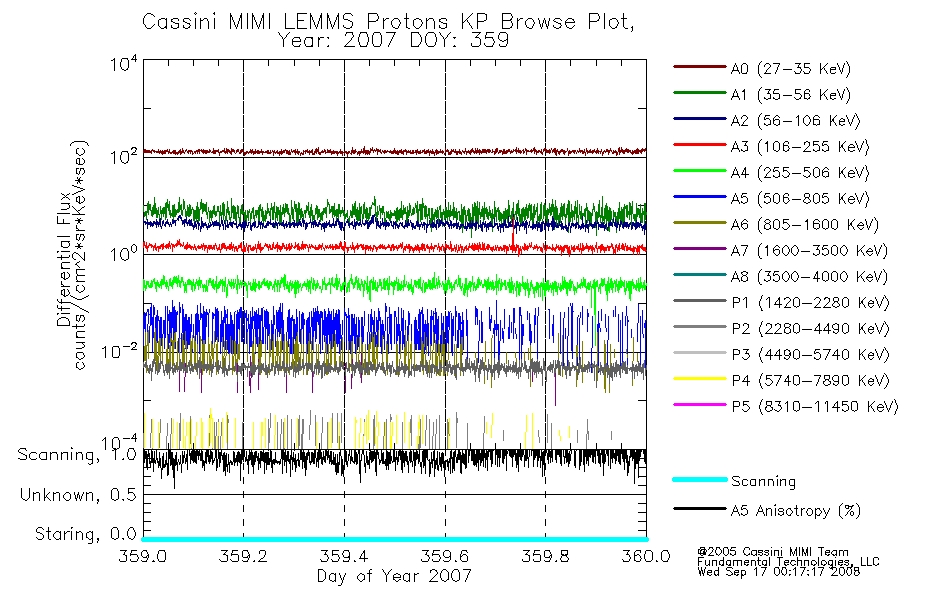Click the Scanning, 1.0 axis label
The height and width of the screenshot is (600, 950).
77,455
